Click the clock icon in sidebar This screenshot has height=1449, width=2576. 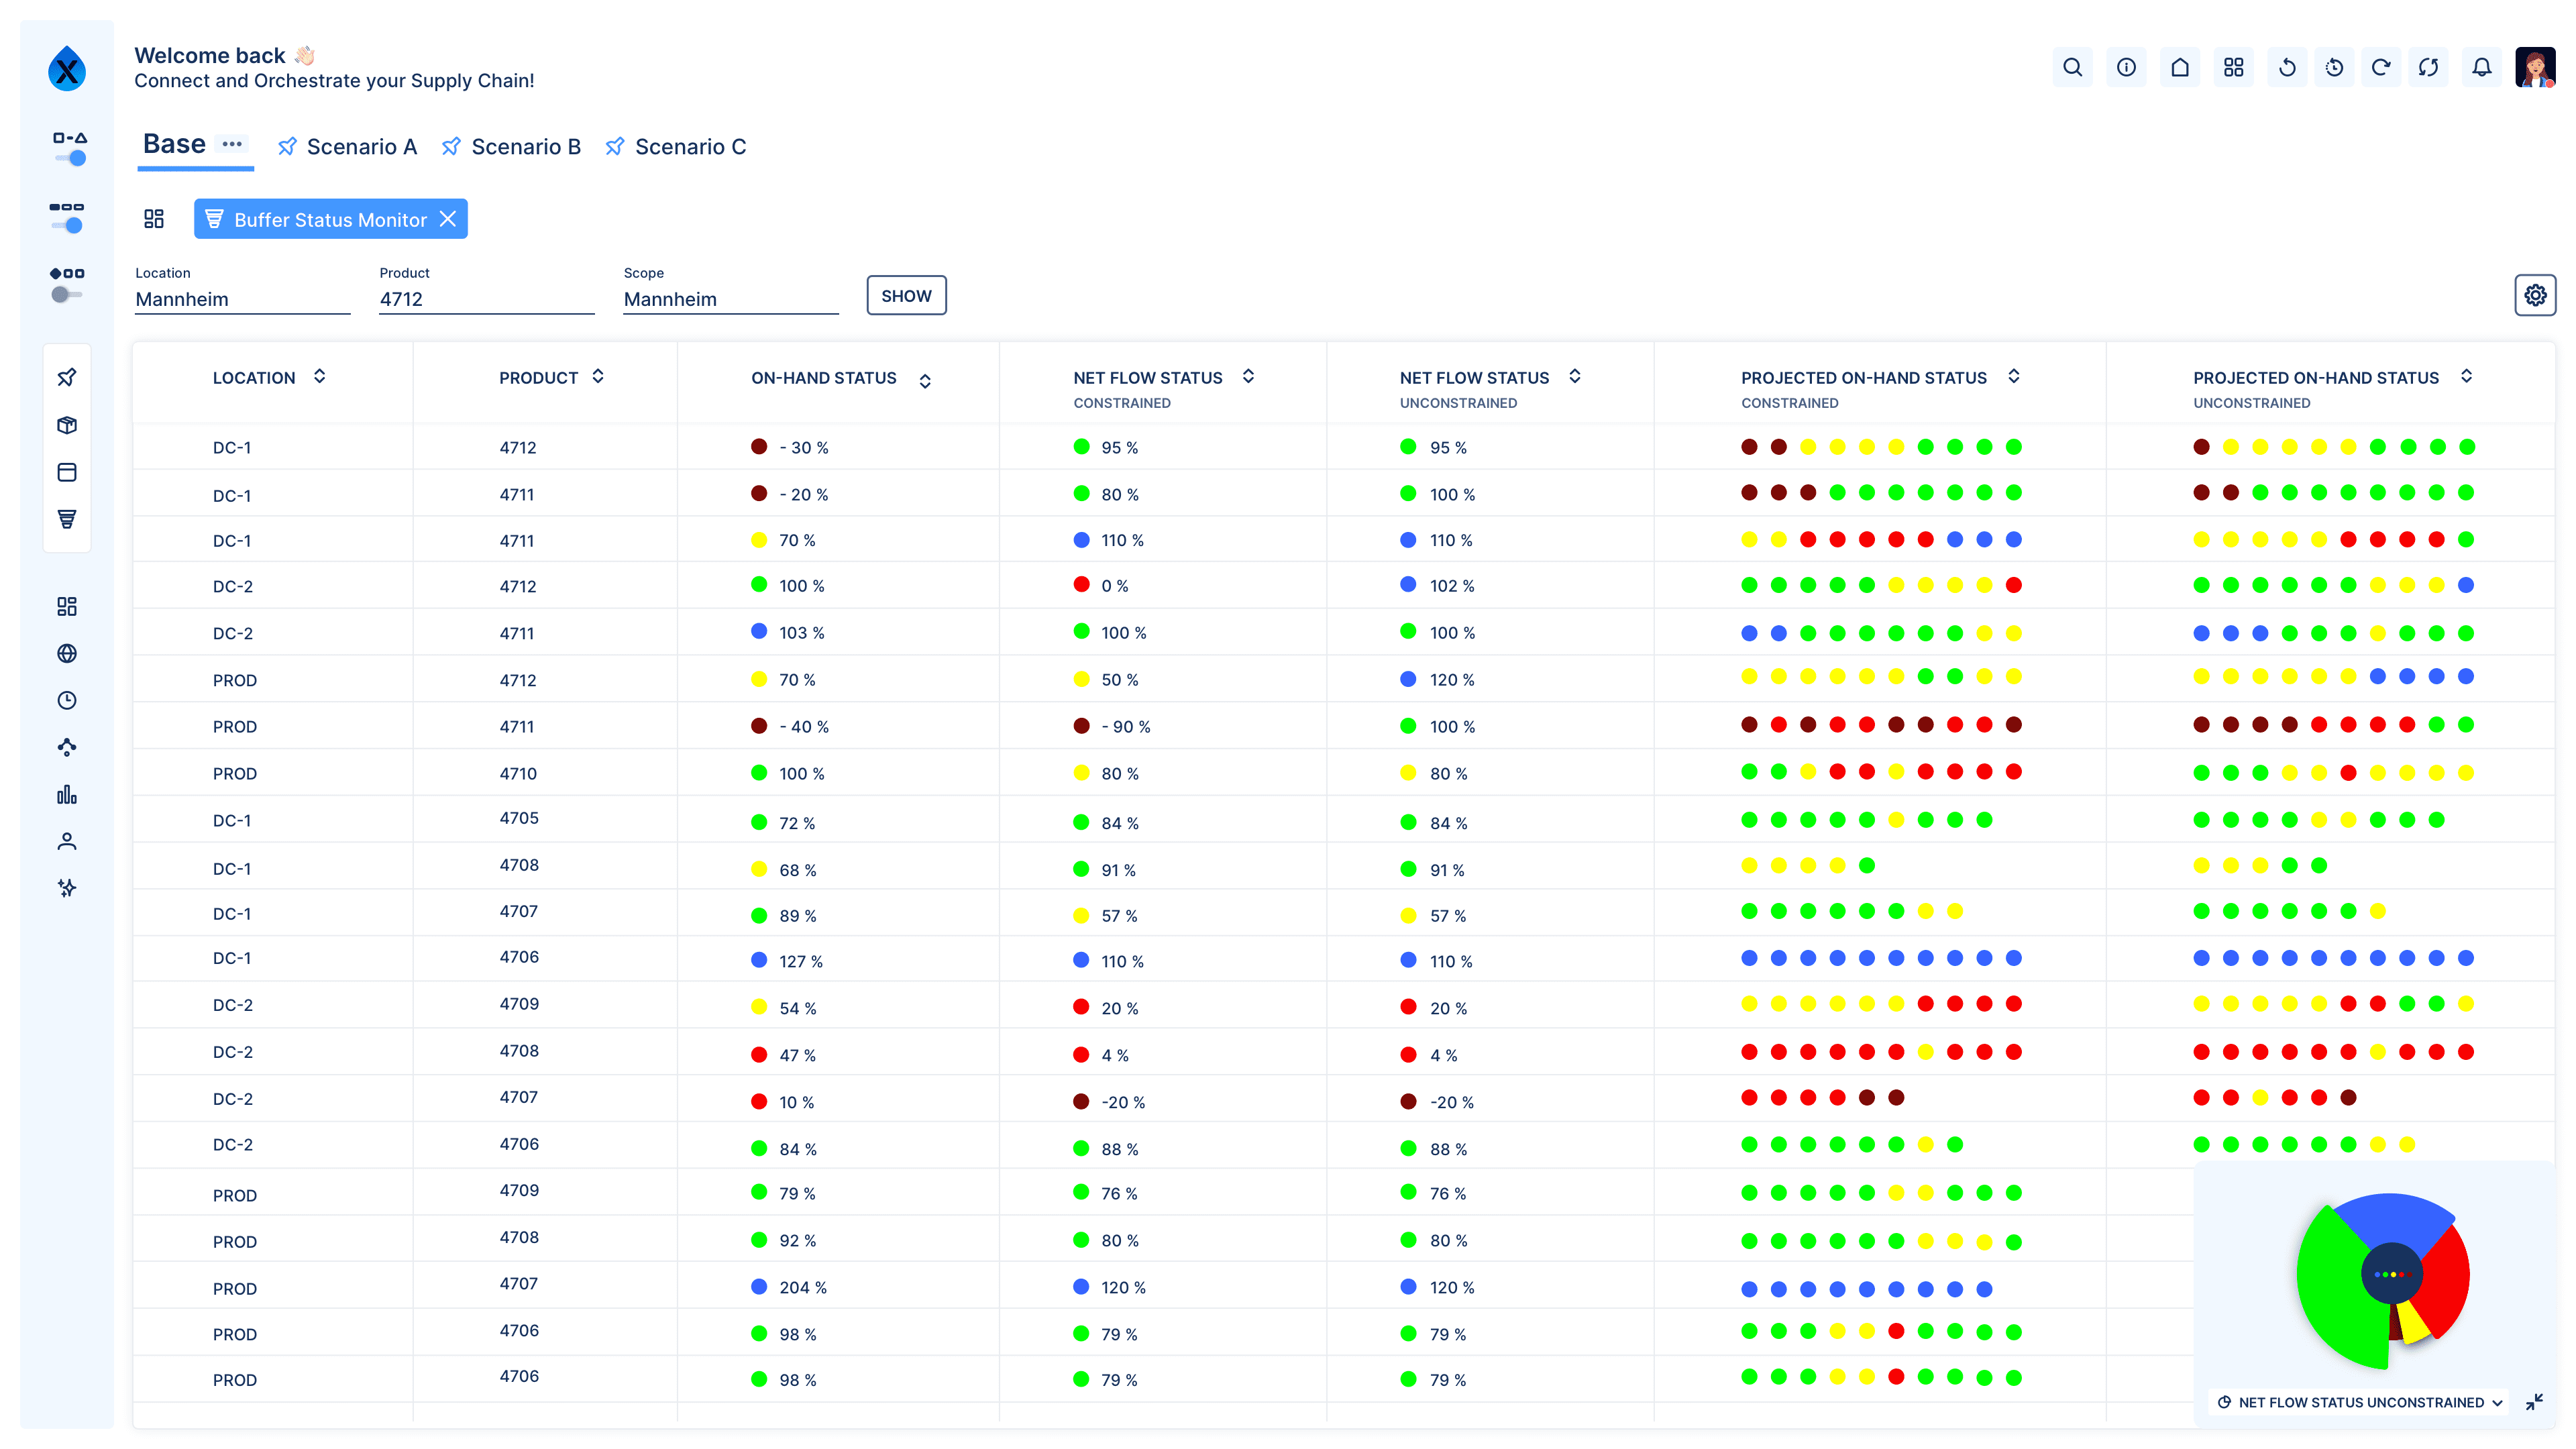tap(67, 700)
